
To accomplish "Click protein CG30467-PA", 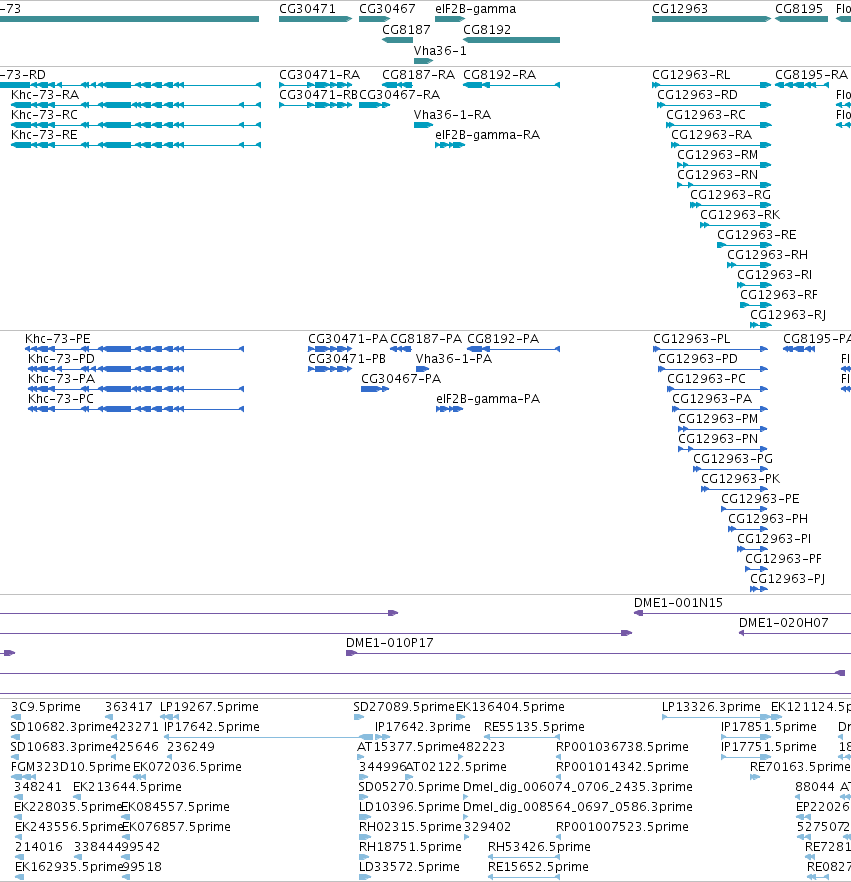I will click(400, 379).
